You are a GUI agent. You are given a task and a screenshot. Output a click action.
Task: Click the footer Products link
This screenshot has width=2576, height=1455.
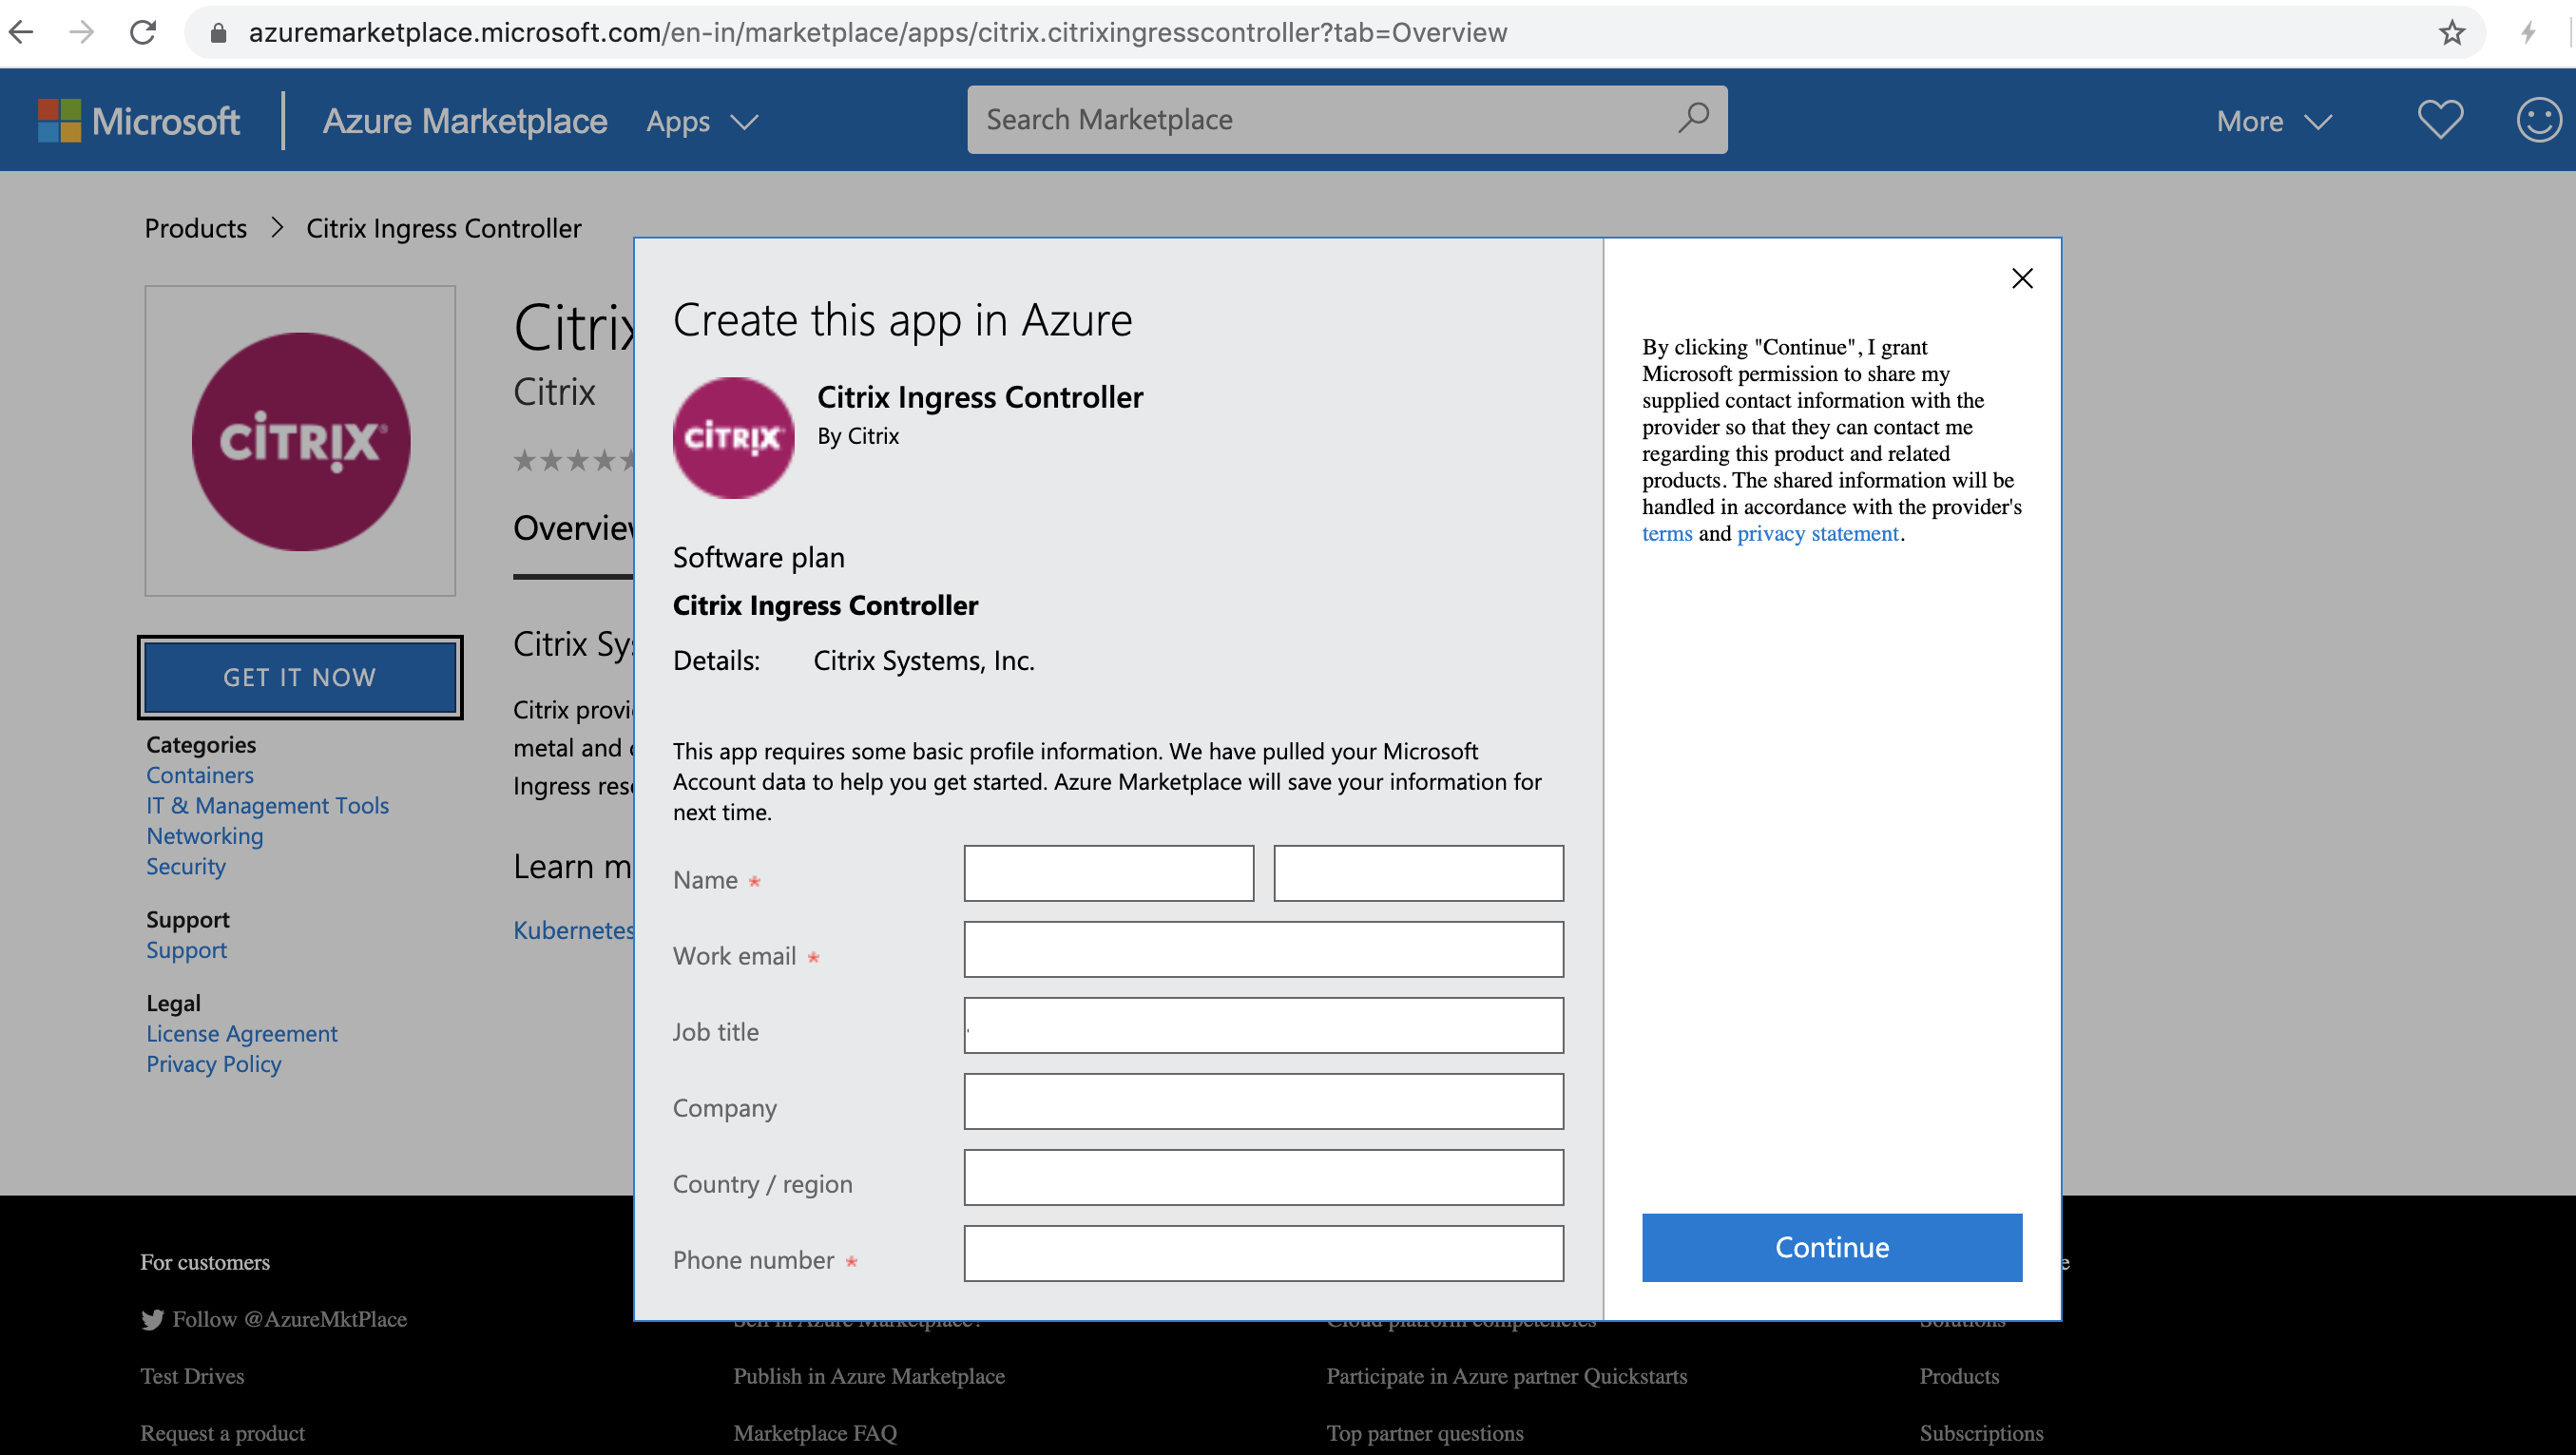pyautogui.click(x=1959, y=1376)
